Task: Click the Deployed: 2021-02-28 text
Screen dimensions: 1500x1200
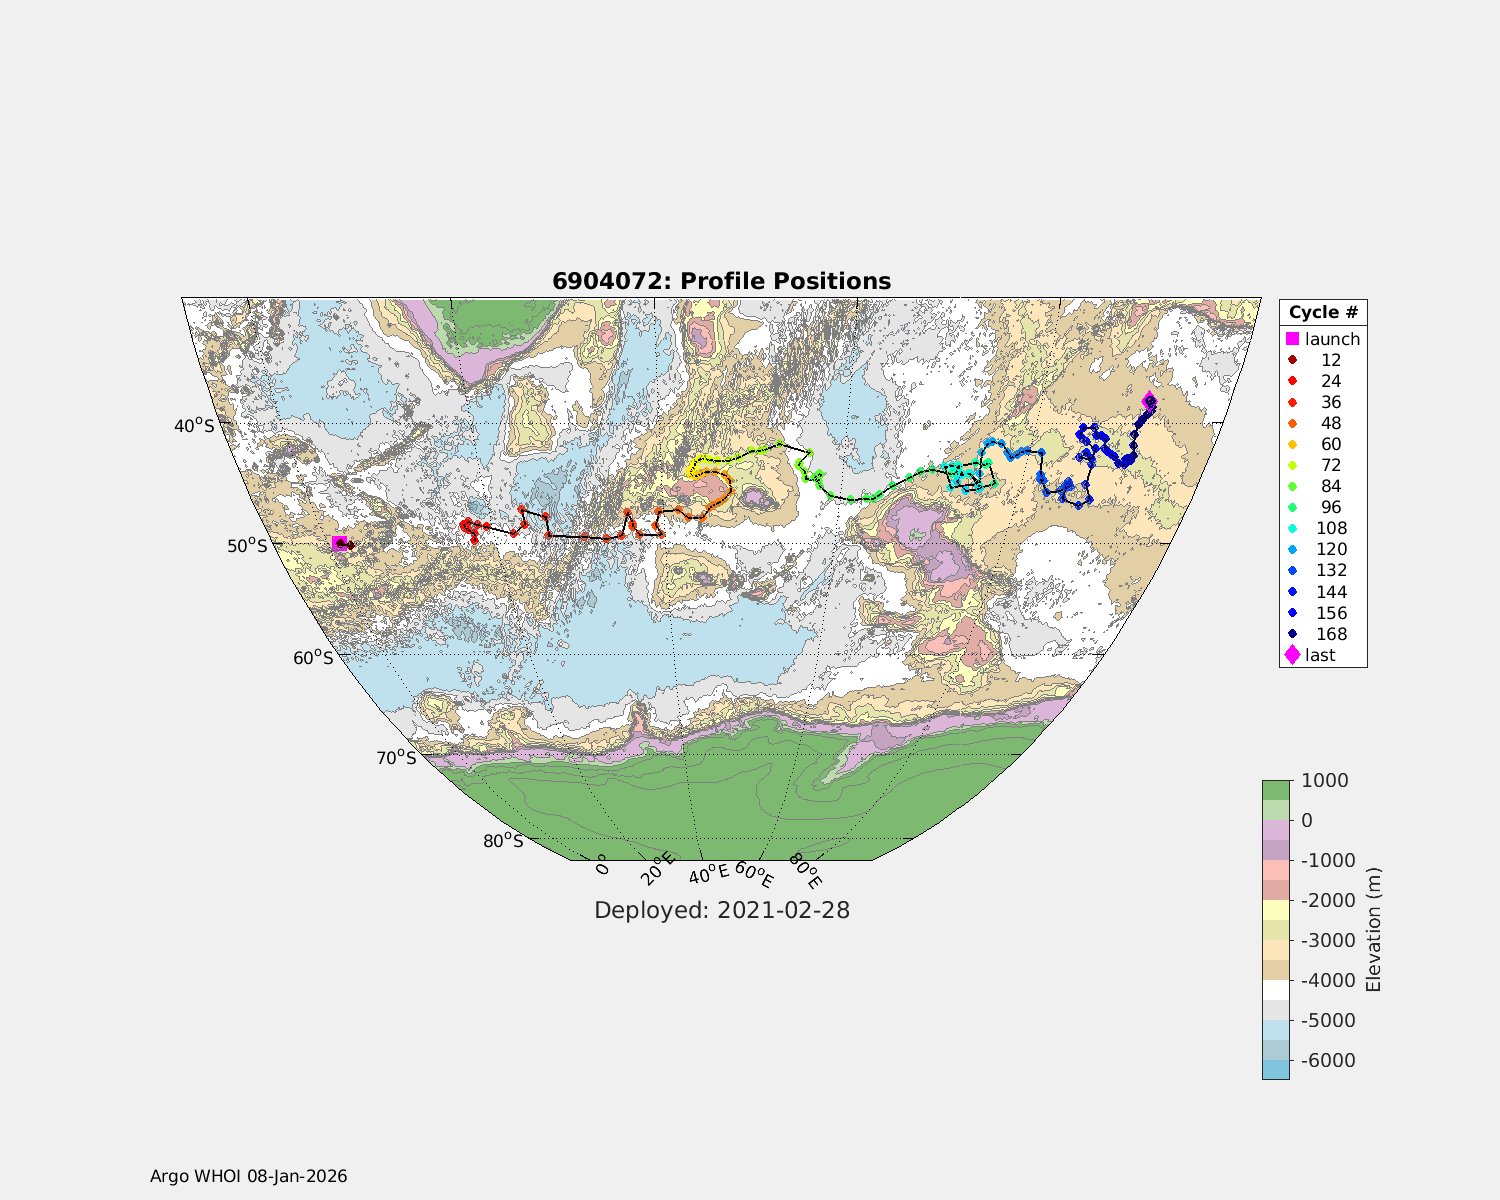Action: point(721,910)
